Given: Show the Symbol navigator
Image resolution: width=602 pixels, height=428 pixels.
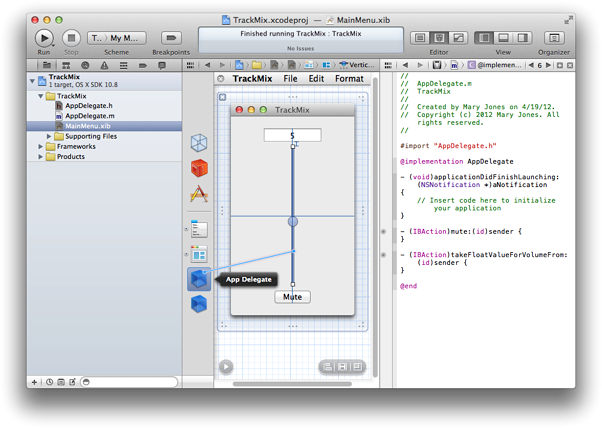Looking at the screenshot, I should 66,65.
